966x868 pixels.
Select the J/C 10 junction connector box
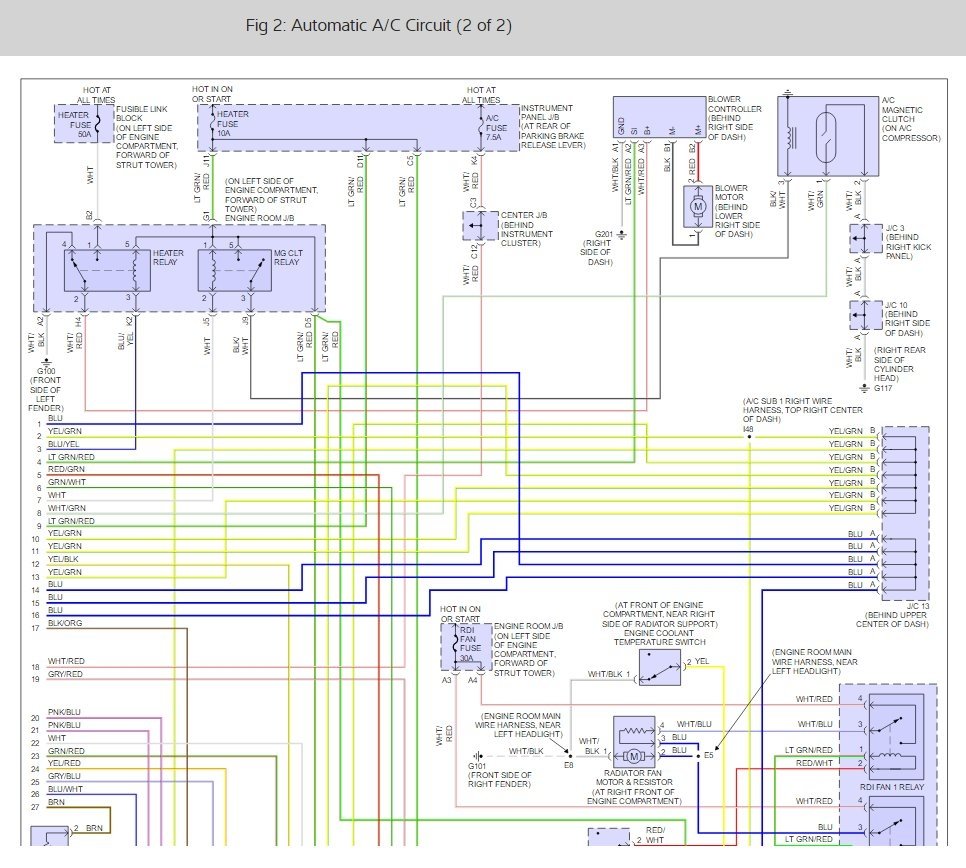click(x=866, y=315)
